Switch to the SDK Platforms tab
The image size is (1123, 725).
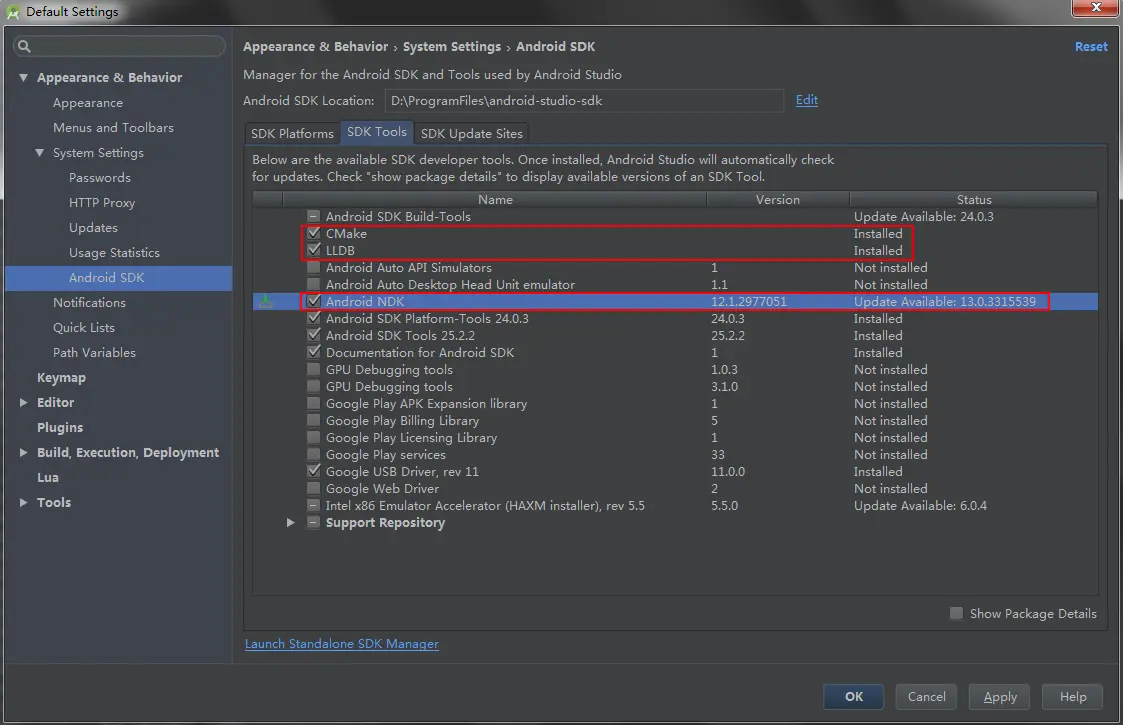click(x=292, y=133)
